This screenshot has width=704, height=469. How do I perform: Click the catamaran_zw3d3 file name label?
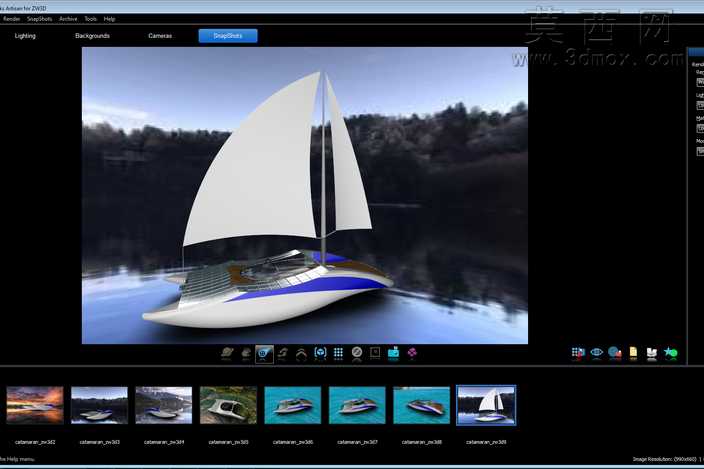pyautogui.click(x=99, y=442)
